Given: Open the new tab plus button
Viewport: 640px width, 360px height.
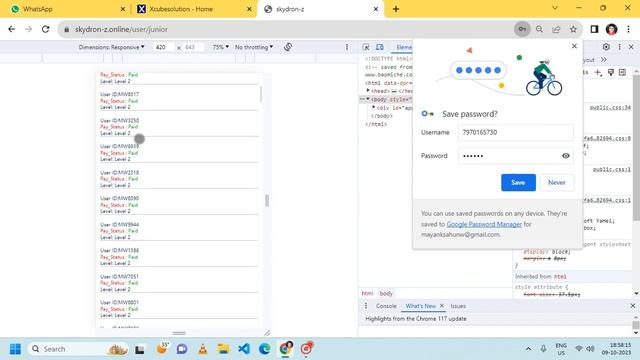Looking at the screenshot, I should click(396, 9).
